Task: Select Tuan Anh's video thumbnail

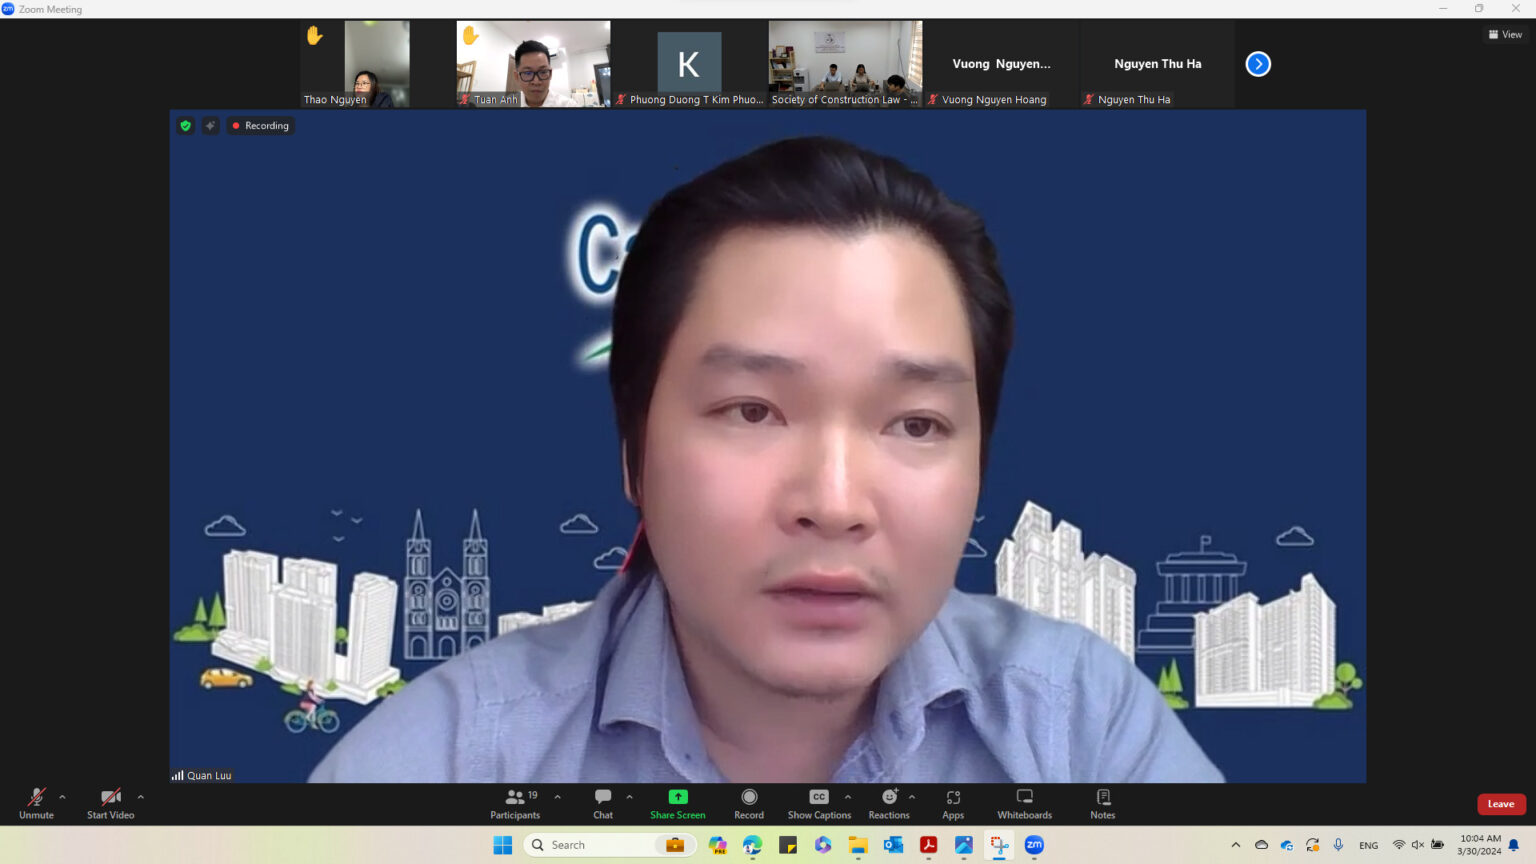Action: (x=533, y=63)
